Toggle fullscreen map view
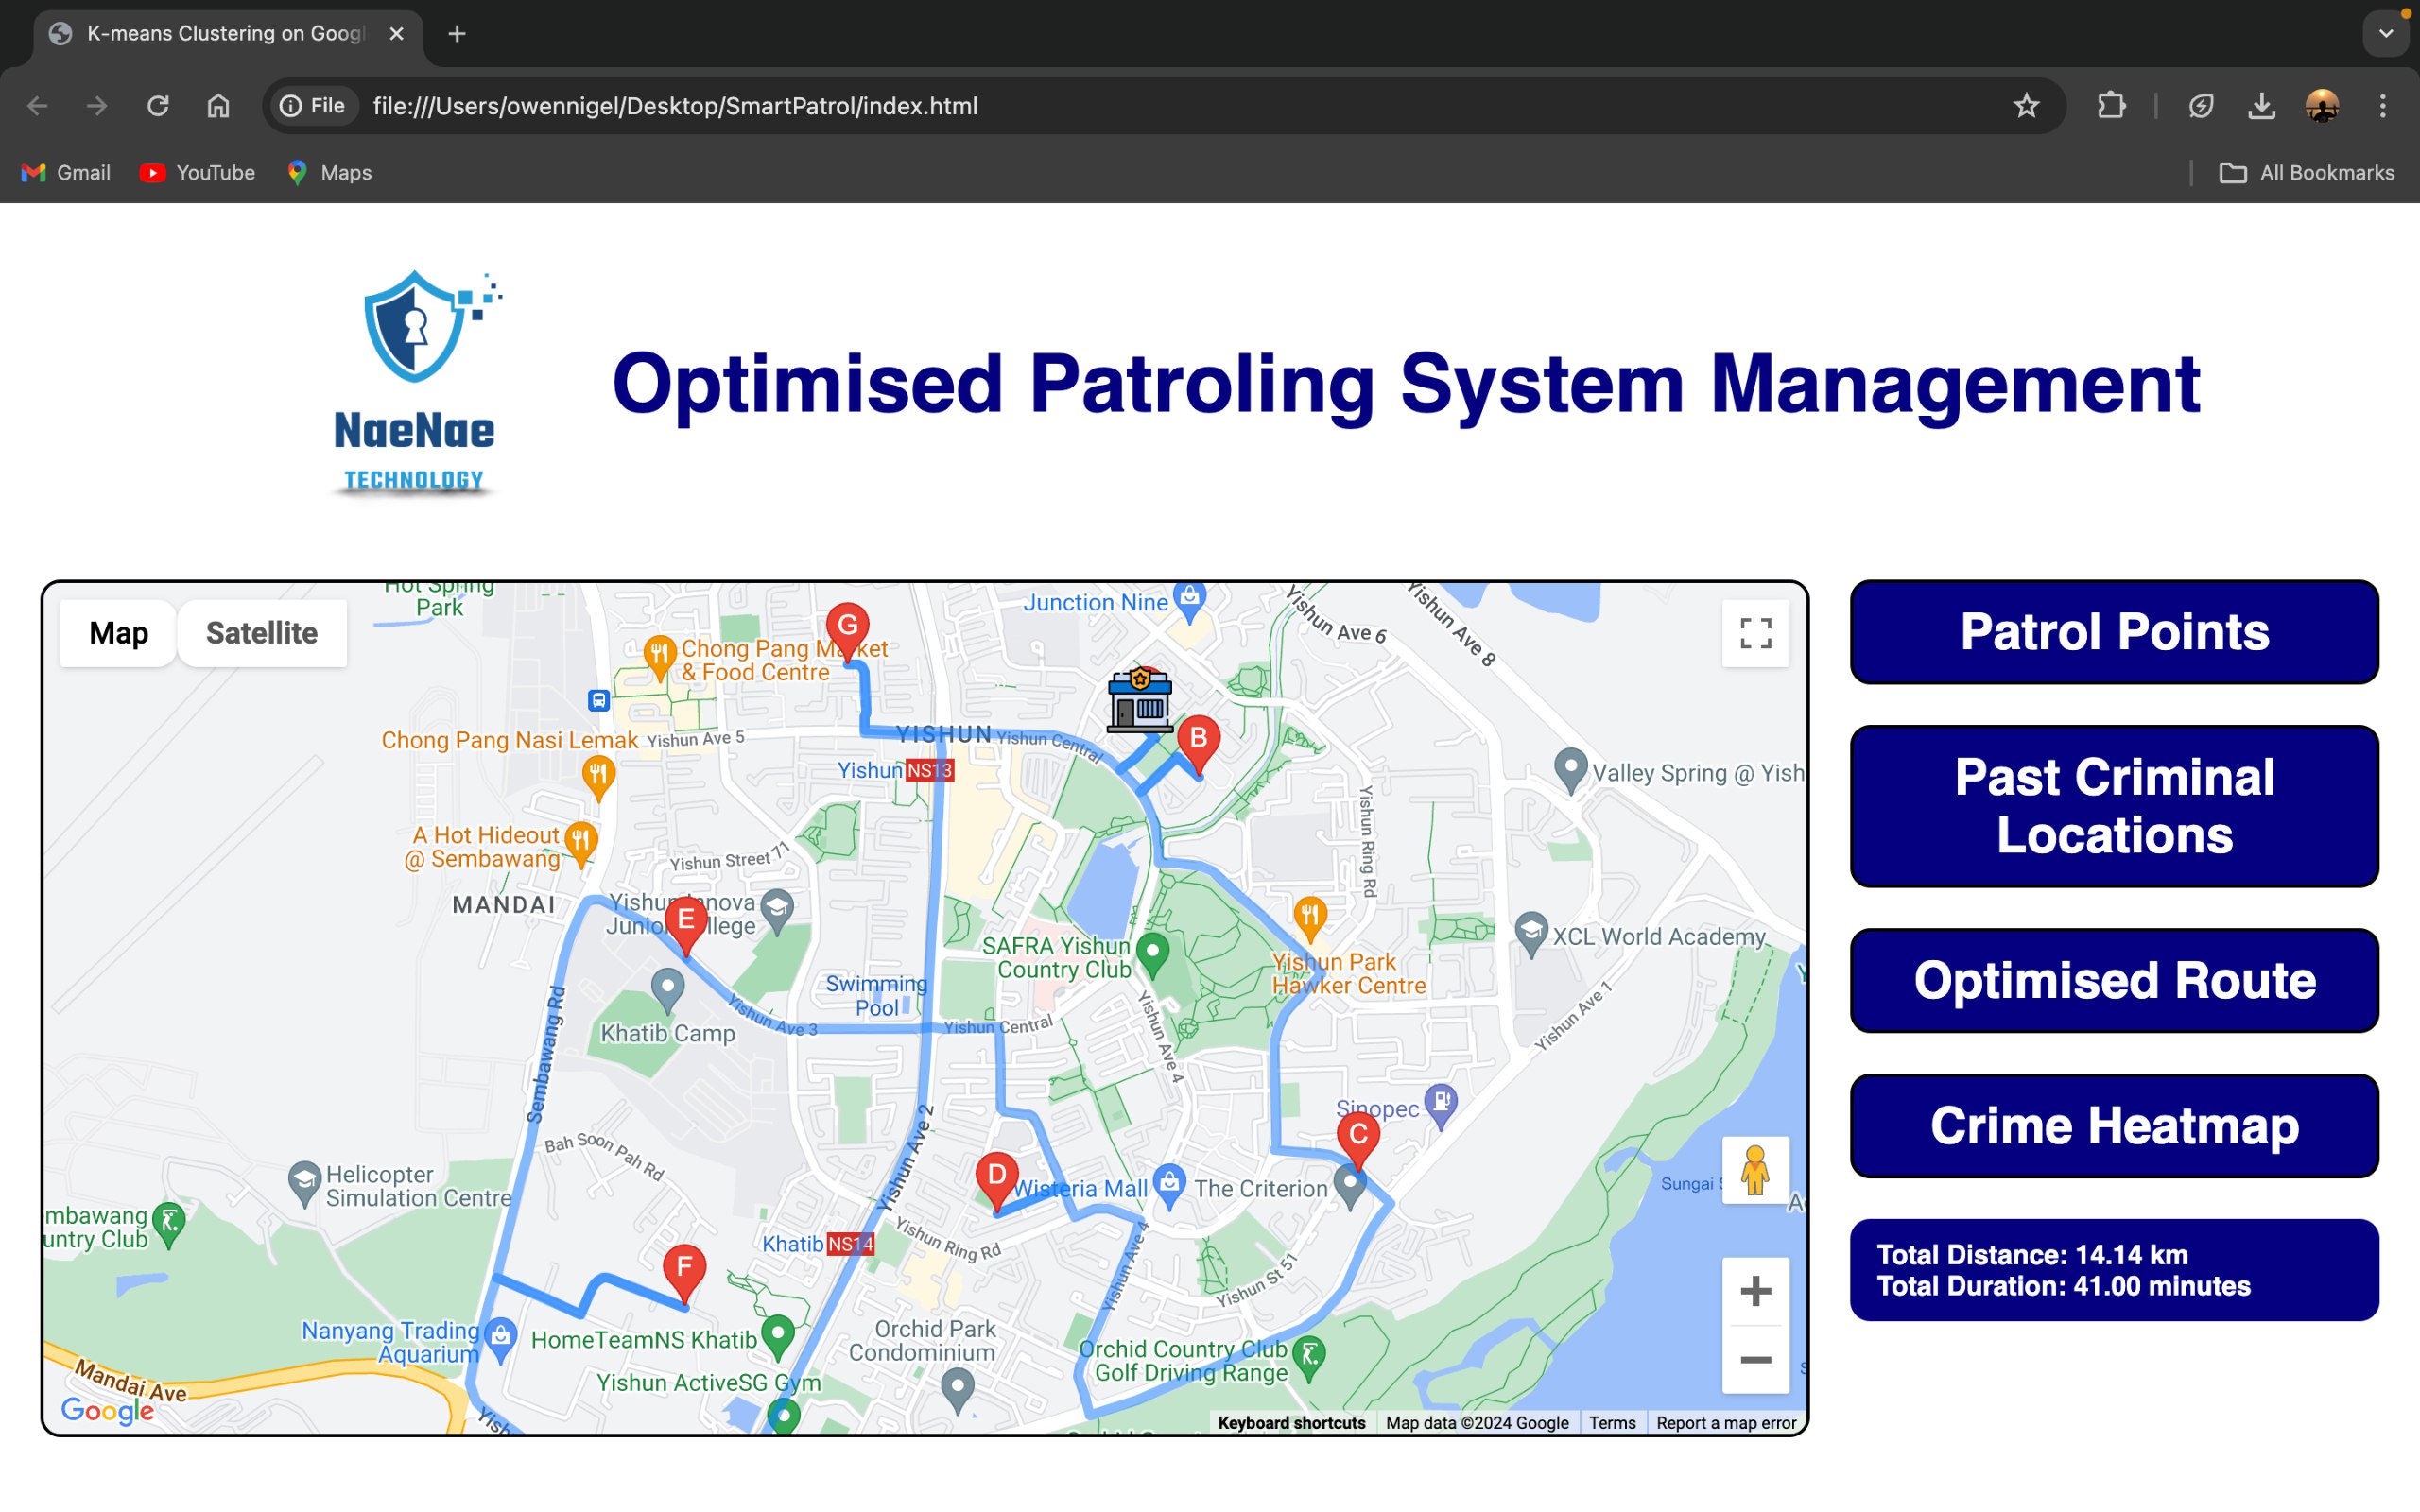Viewport: 2420px width, 1512px height. click(1755, 633)
